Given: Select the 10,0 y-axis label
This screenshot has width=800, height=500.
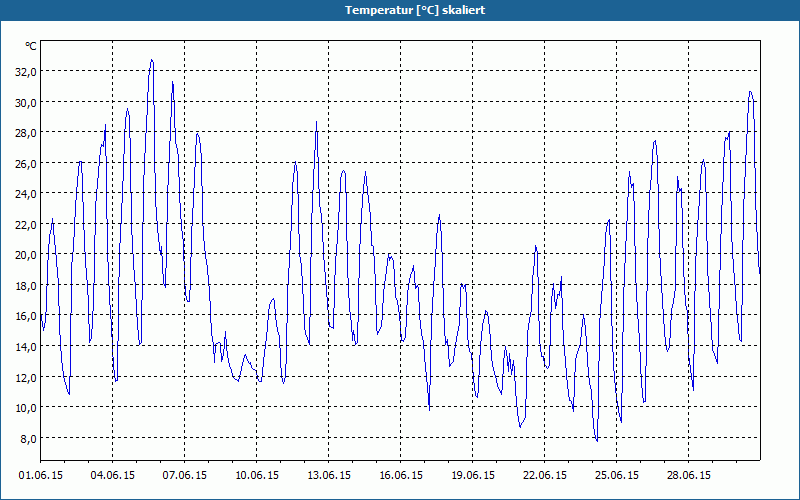Looking at the screenshot, I should click(x=26, y=408).
